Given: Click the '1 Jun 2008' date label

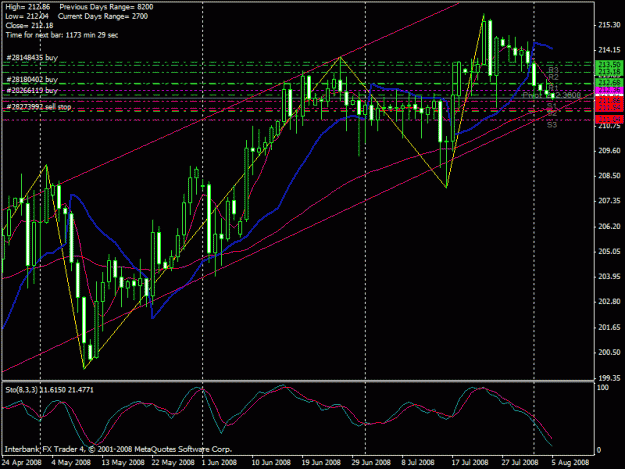Looking at the screenshot, I should [219, 463].
